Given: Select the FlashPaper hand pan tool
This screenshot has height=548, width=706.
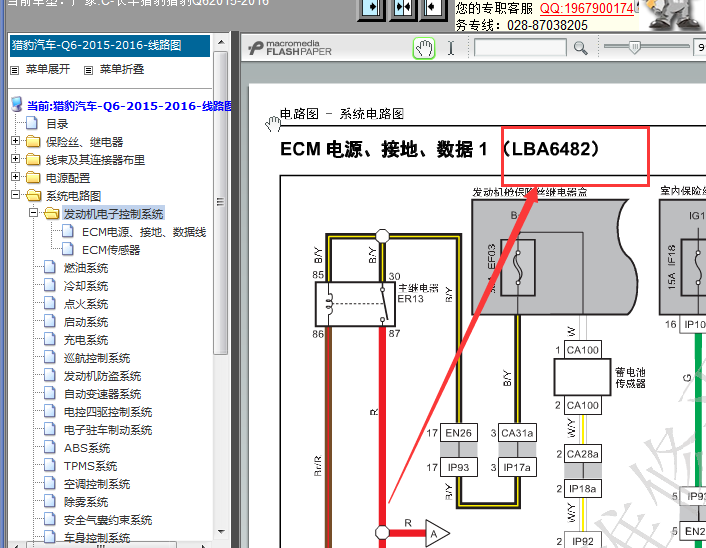Looking at the screenshot, I should (x=424, y=48).
